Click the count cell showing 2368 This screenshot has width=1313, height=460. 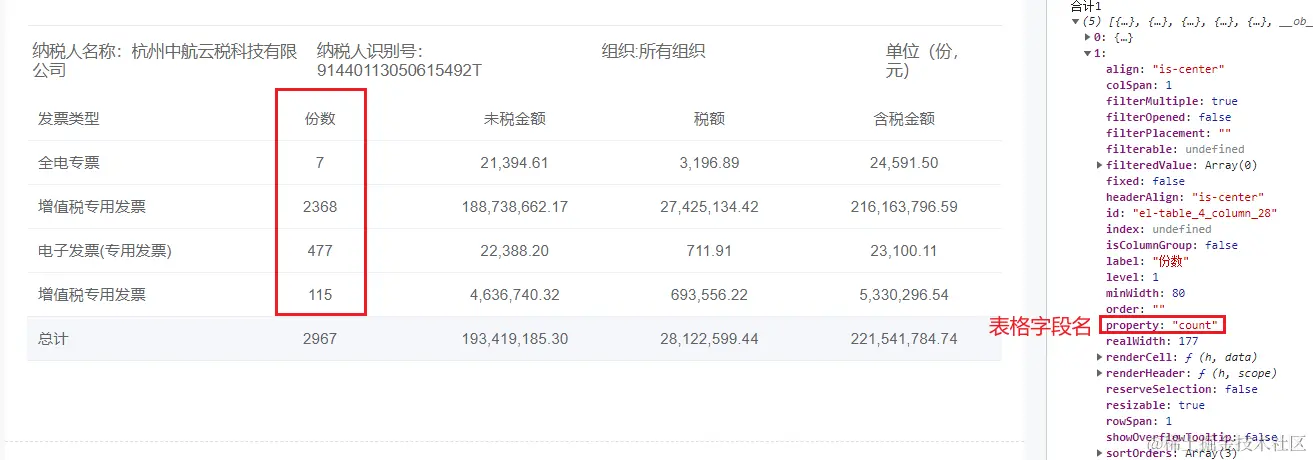(x=320, y=207)
